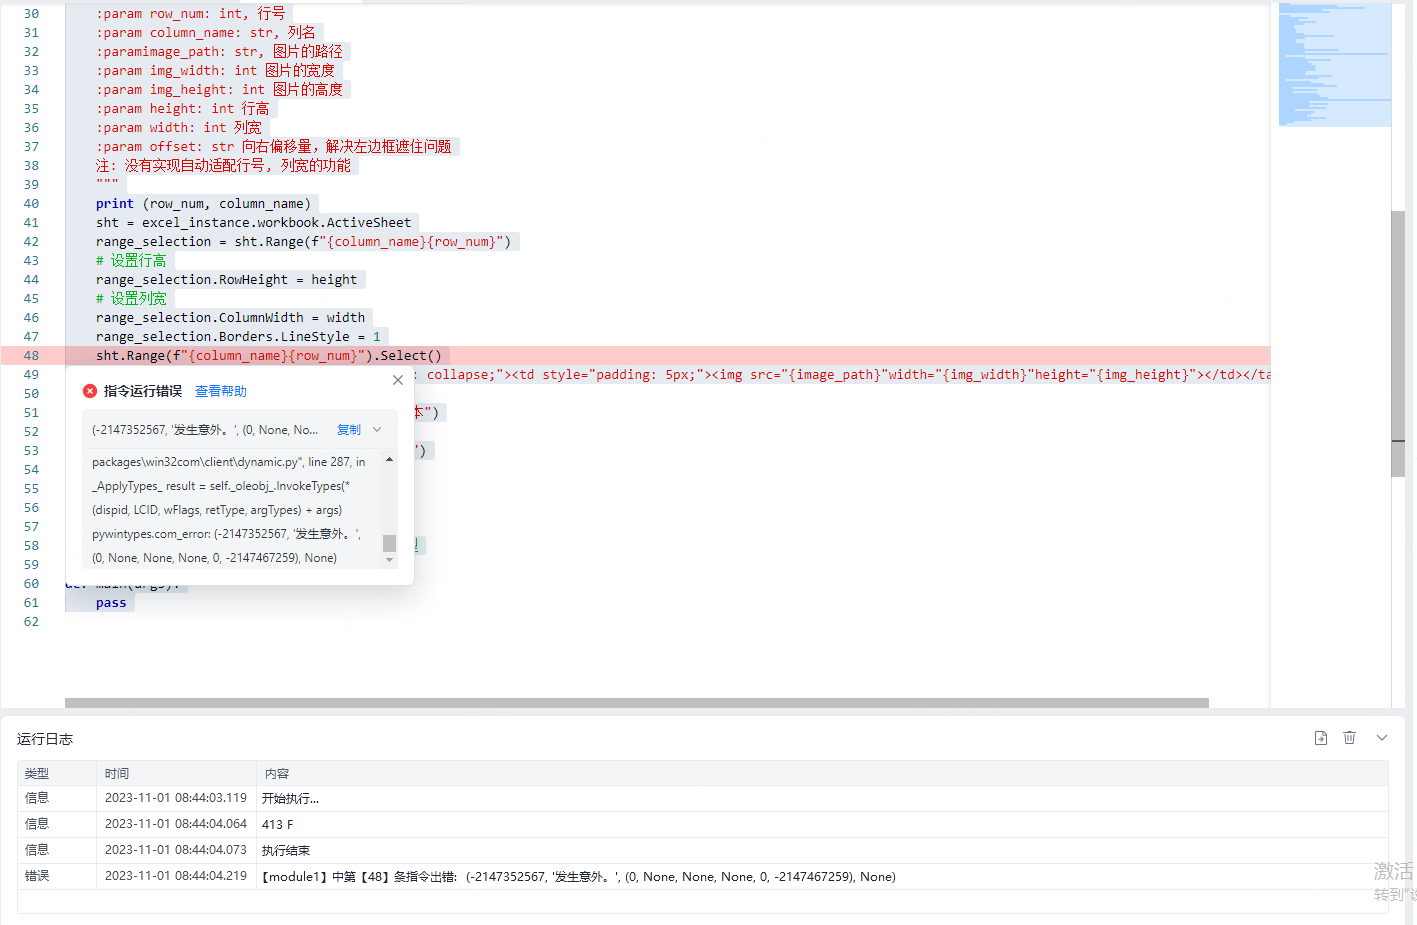This screenshot has height=925, width=1417.
Task: Click the dynamic.py line 287 traceback text
Action: [x=229, y=462]
